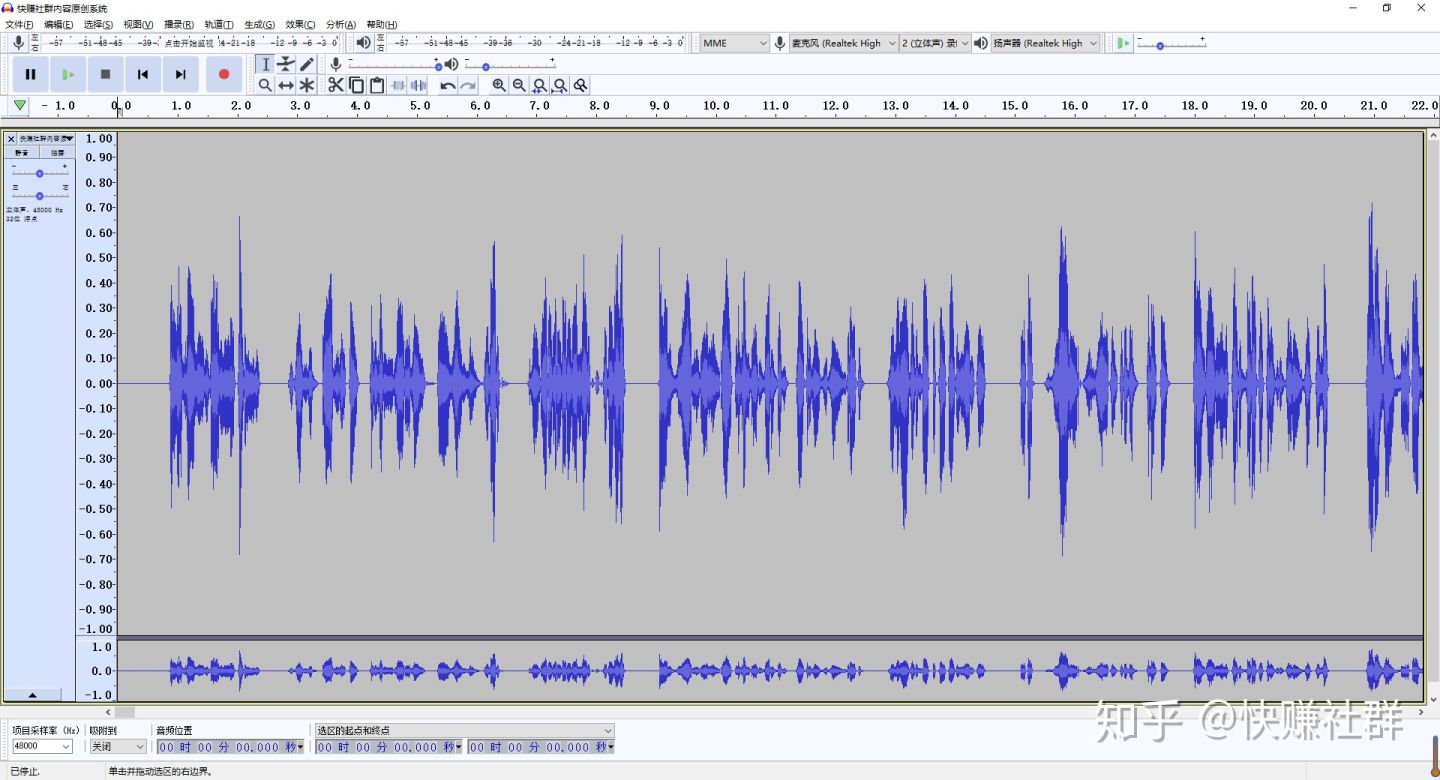Screen dimensions: 1440x780
Task: Open the track name dropdown menu
Action: (x=46, y=139)
